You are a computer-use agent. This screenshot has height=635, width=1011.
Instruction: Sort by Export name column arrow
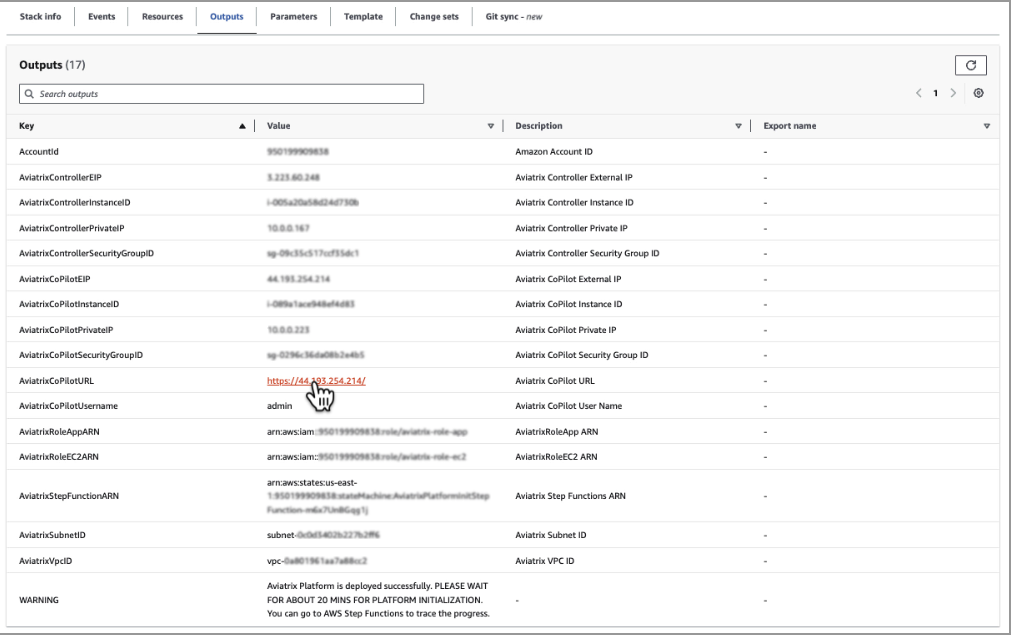(x=986, y=126)
